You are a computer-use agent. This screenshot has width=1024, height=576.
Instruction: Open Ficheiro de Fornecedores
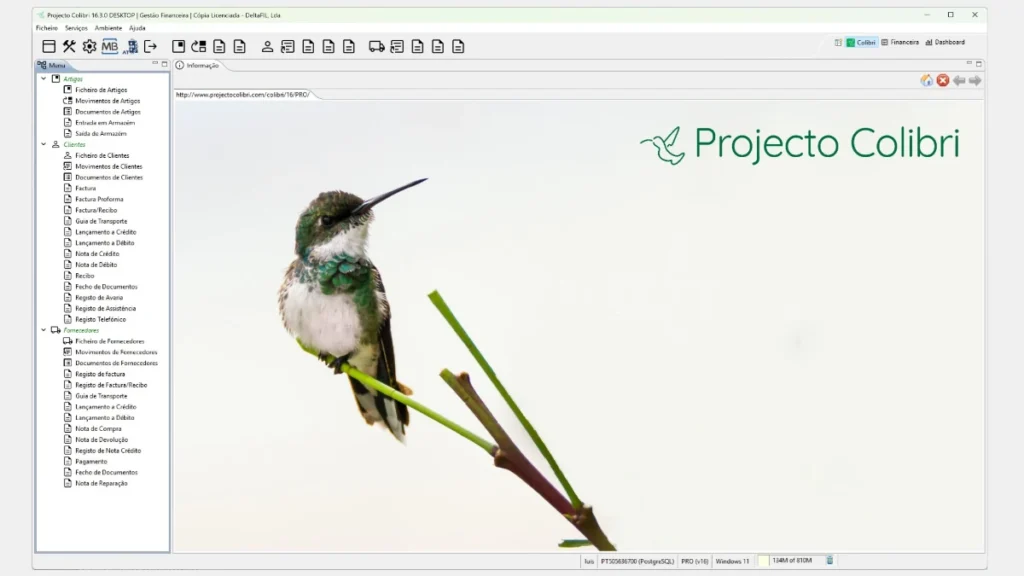tap(109, 341)
